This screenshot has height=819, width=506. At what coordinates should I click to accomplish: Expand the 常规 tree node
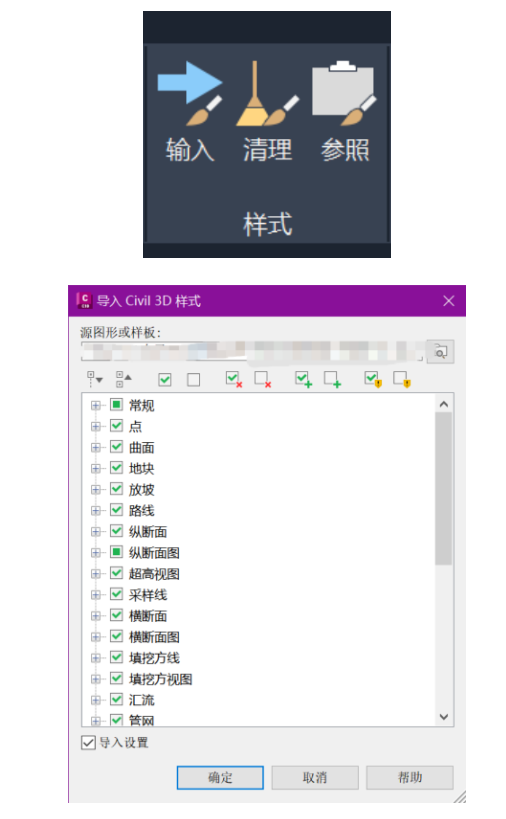(96, 405)
